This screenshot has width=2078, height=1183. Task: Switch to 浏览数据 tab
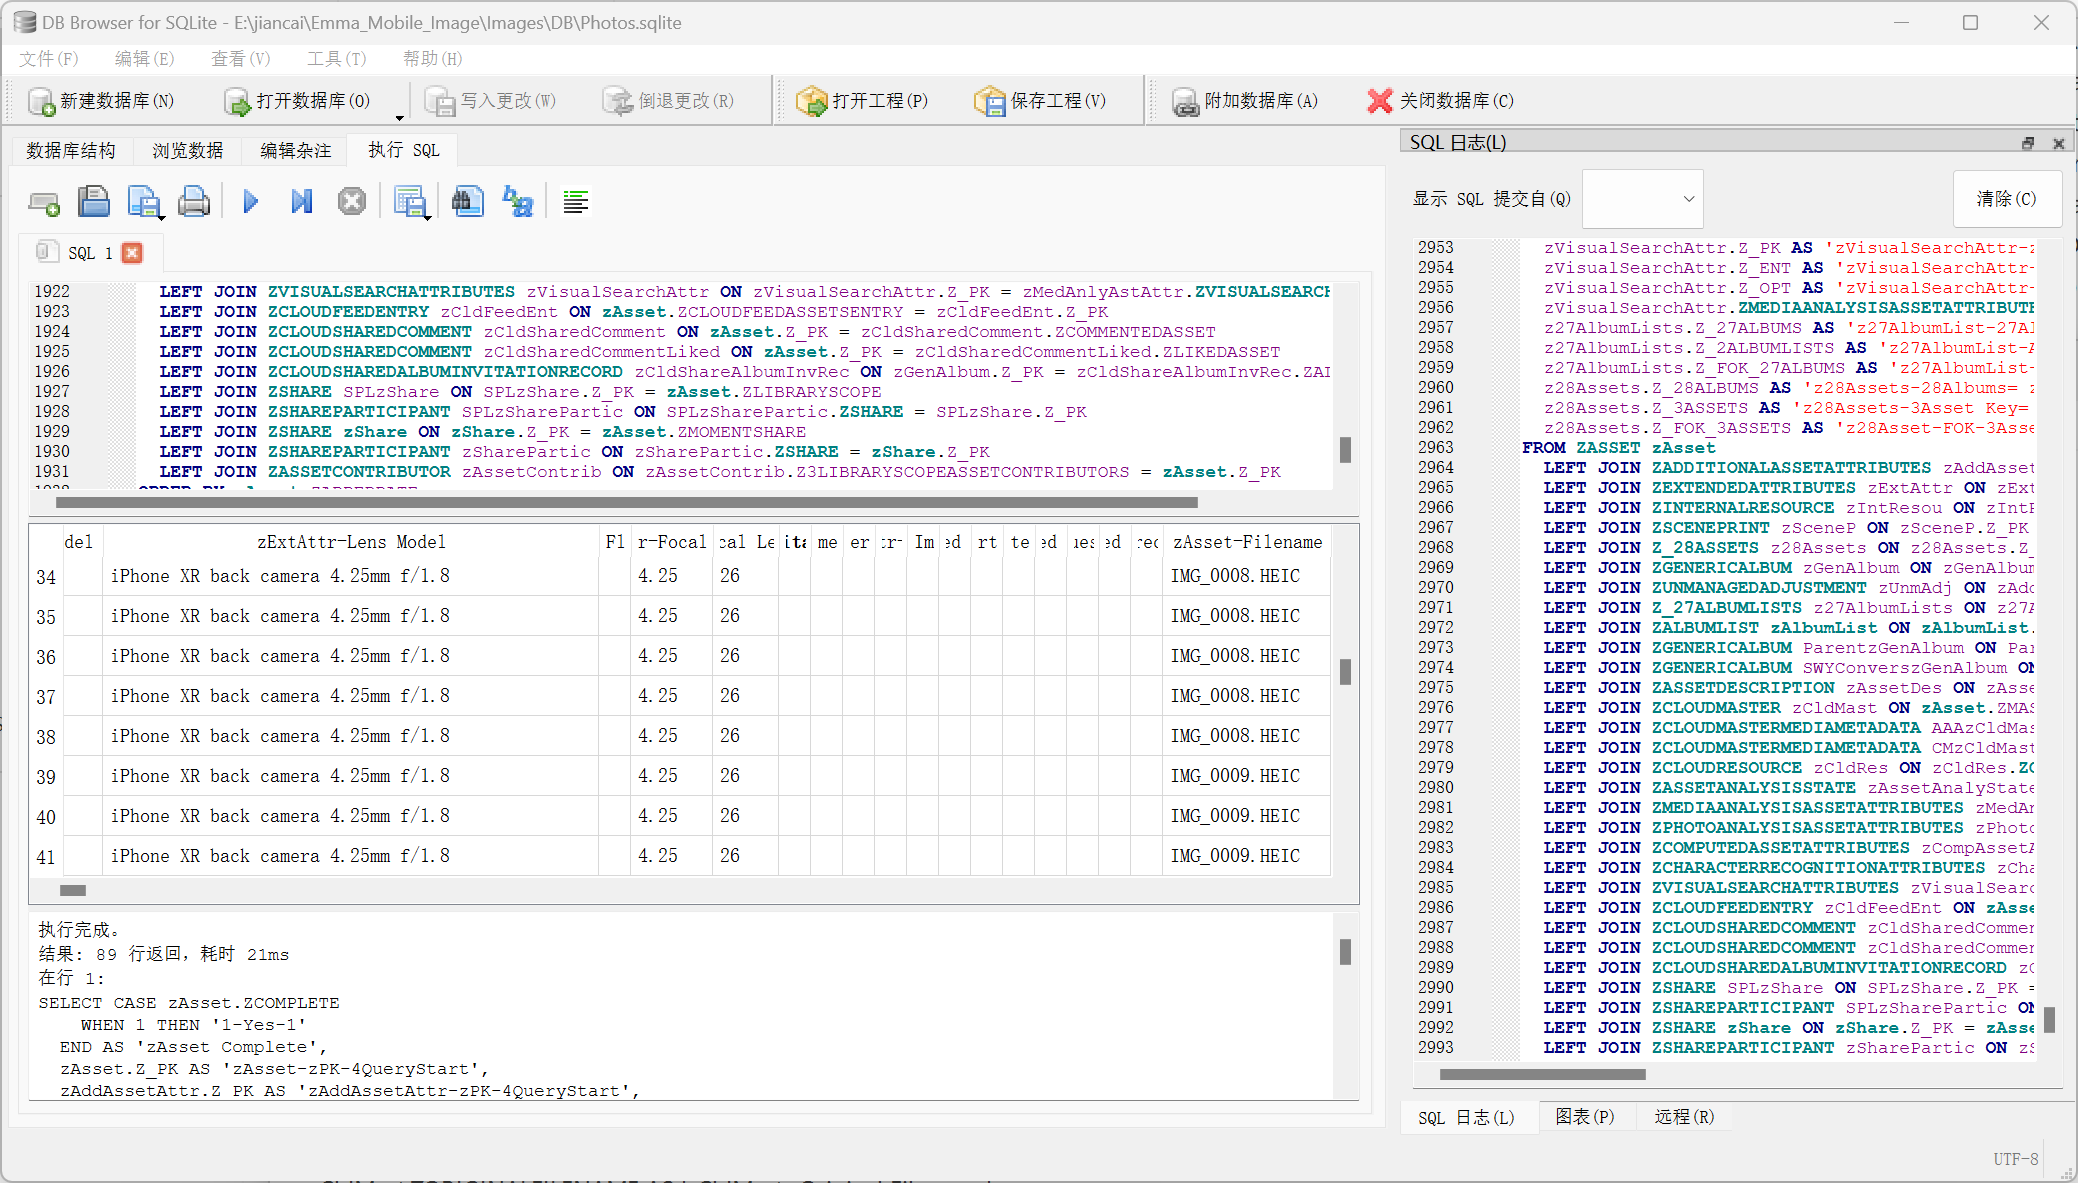pos(188,150)
